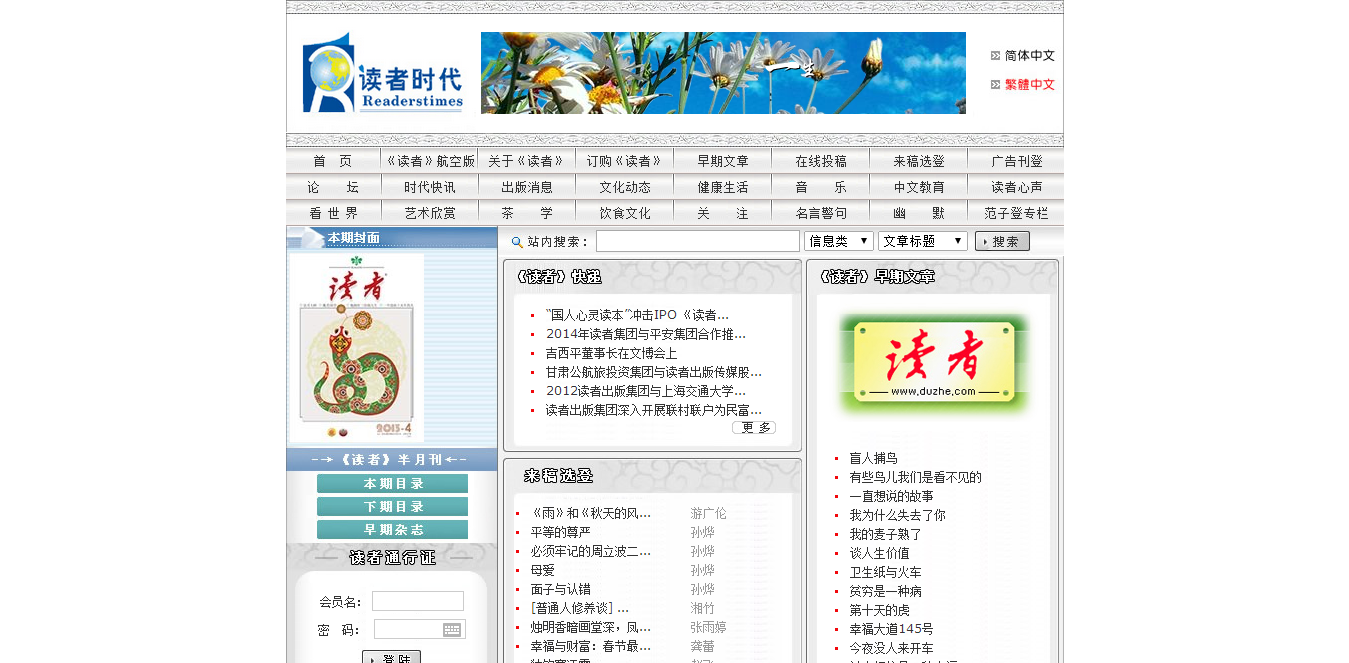Open 时代快讯 navigation item
The height and width of the screenshot is (663, 1349).
429,187
